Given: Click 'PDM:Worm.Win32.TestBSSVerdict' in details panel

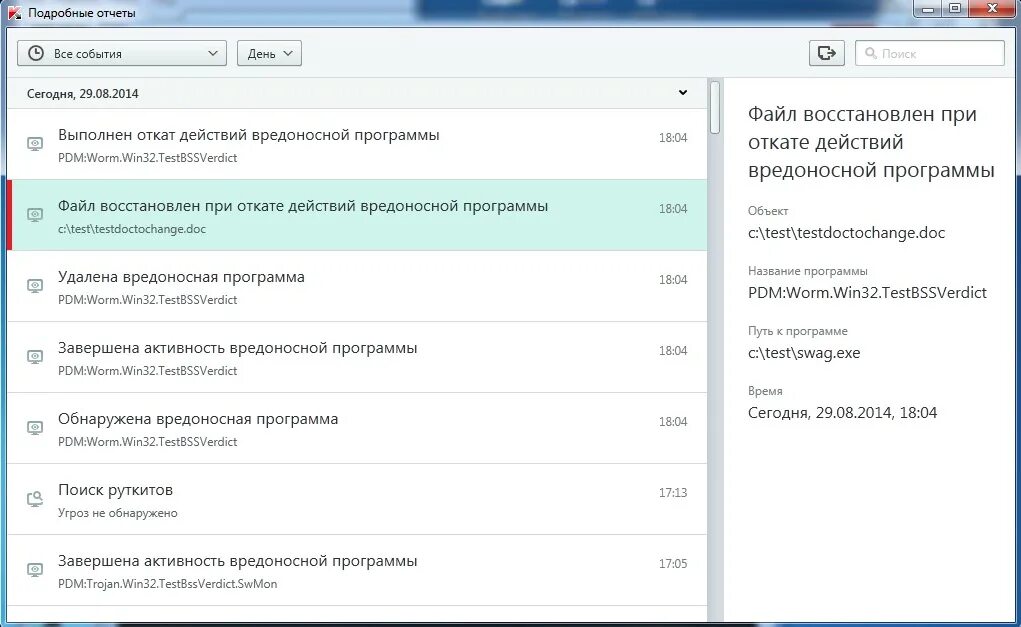Looking at the screenshot, I should click(867, 293).
